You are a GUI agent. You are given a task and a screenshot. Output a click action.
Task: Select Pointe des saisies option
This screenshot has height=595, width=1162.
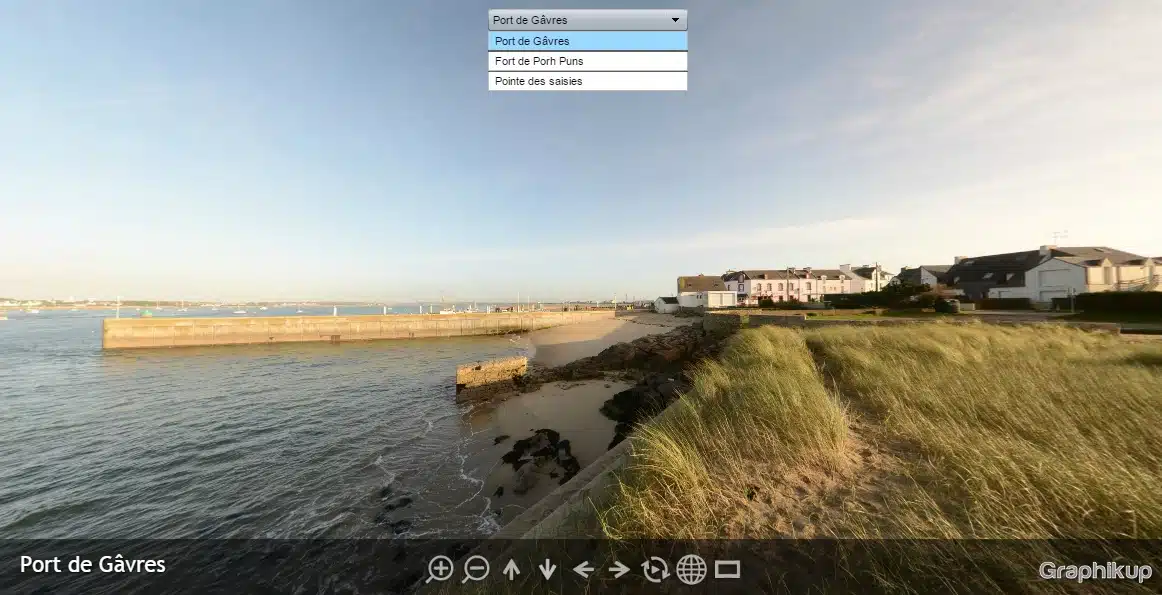(587, 81)
